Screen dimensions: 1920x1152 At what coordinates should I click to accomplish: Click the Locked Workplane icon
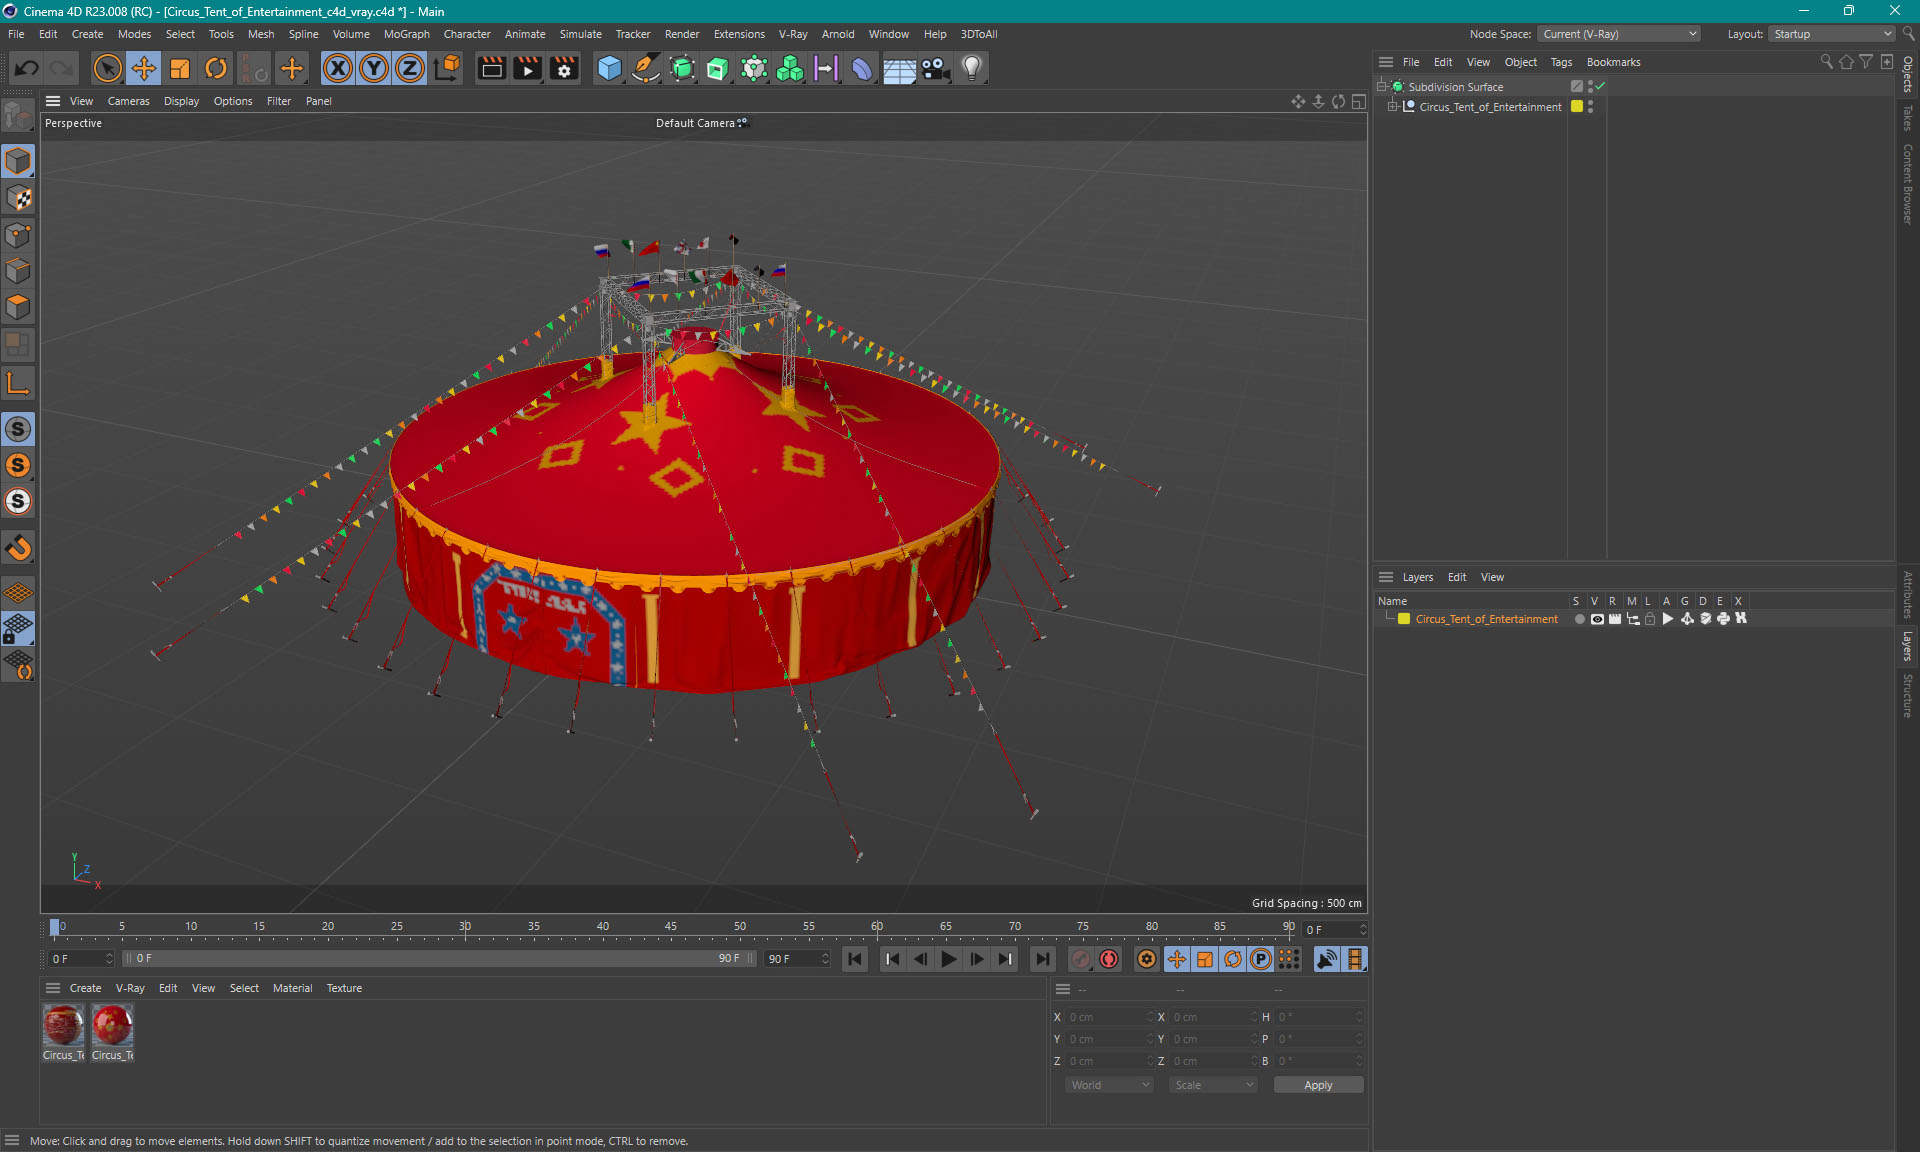point(18,629)
